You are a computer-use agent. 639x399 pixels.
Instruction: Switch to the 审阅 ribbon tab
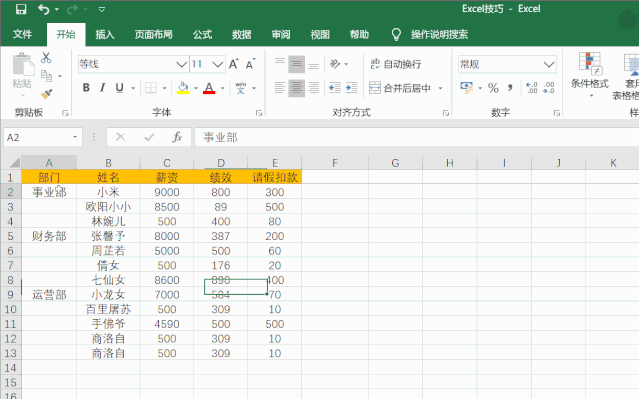281,35
